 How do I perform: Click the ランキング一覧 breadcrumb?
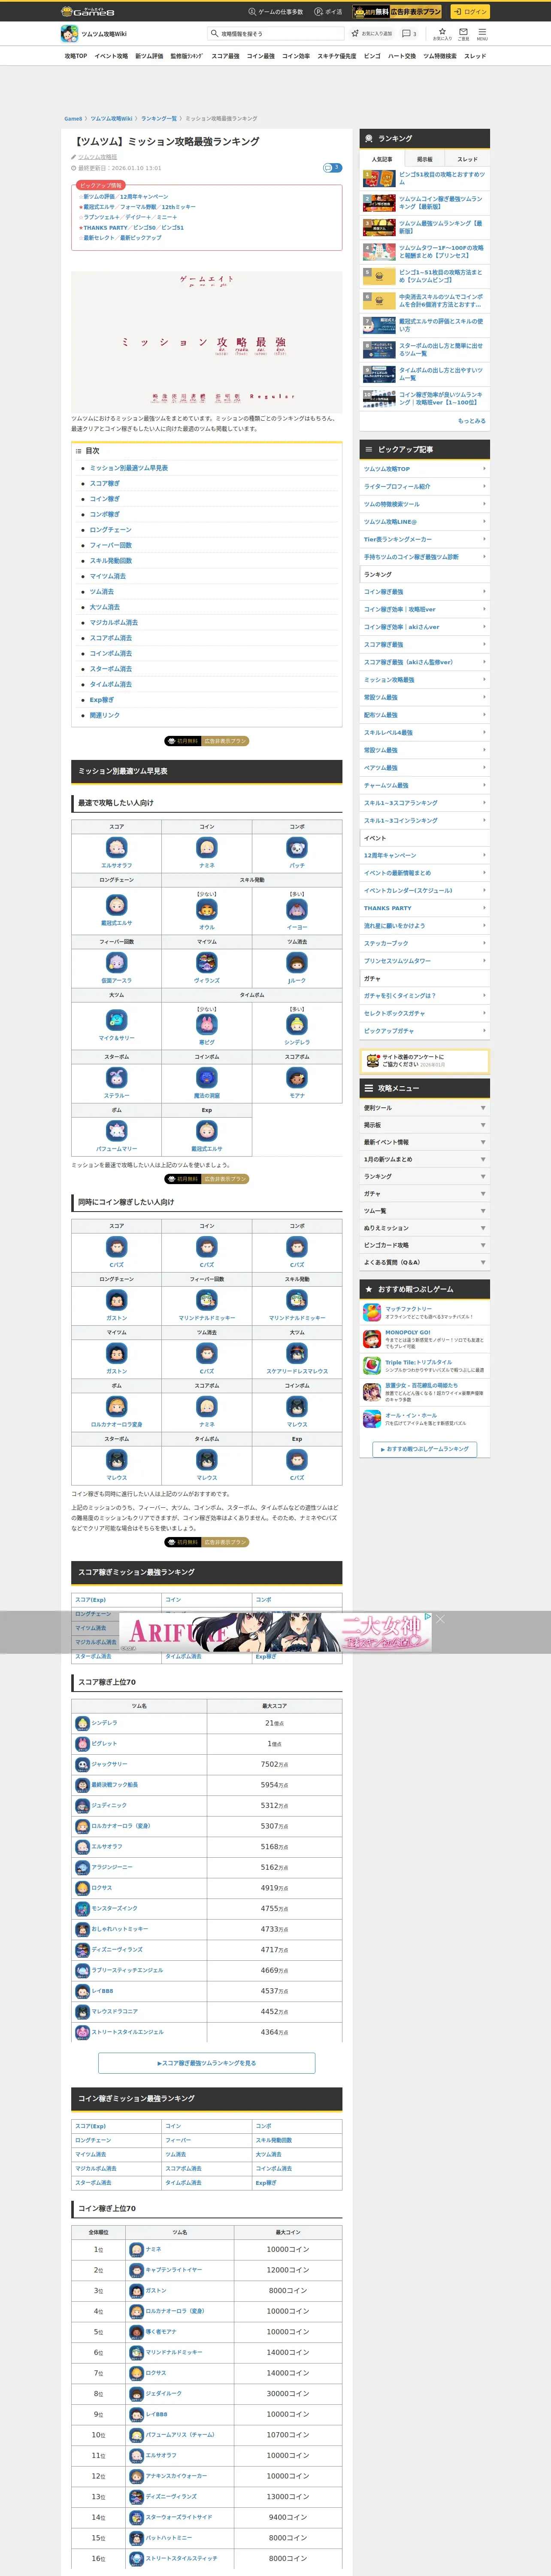pos(159,118)
